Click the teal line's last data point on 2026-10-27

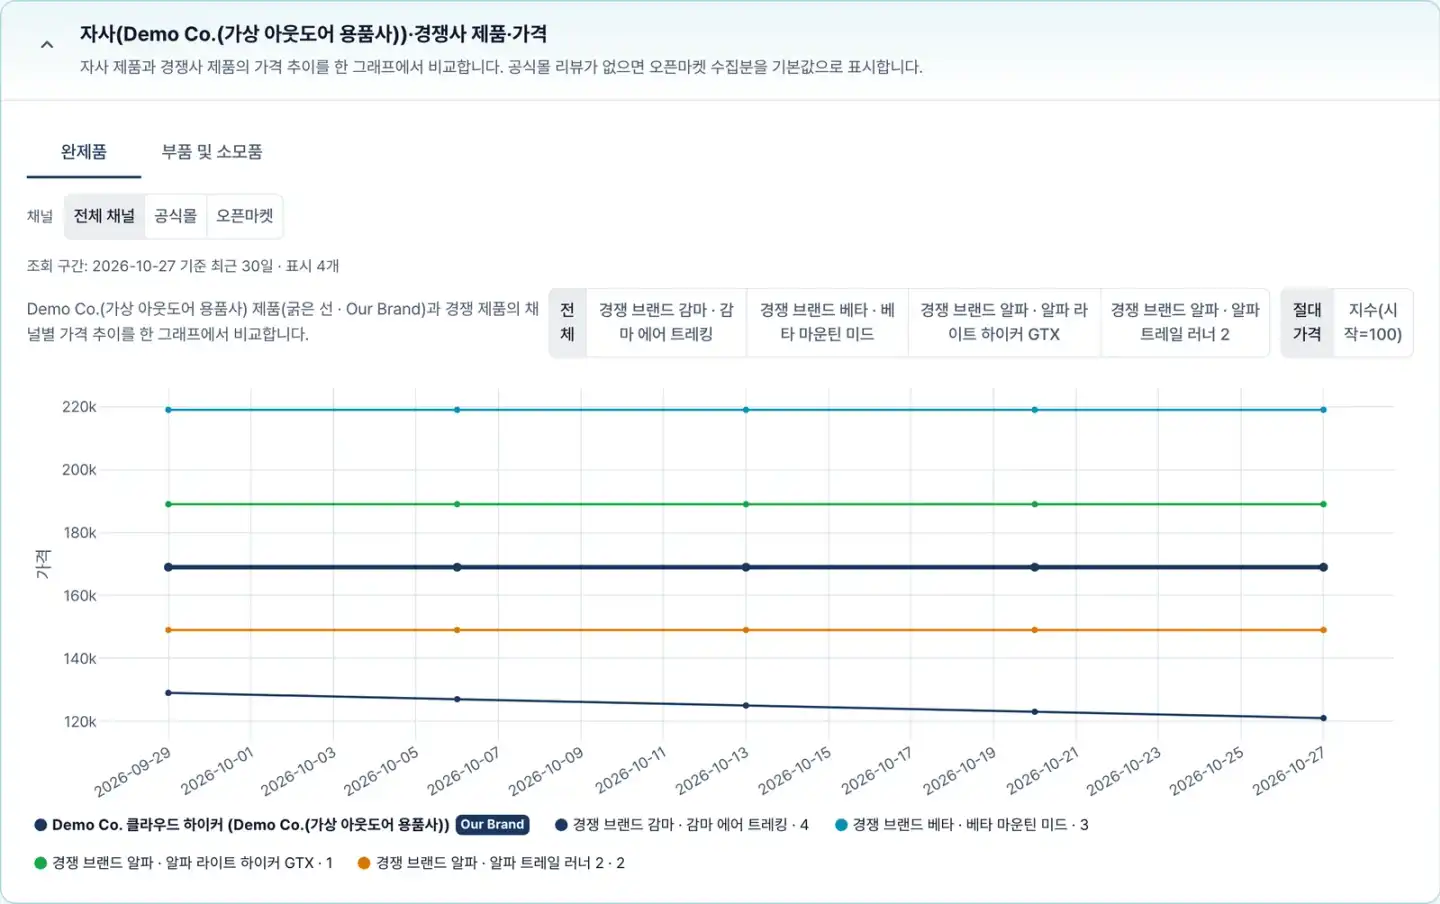(x=1323, y=410)
